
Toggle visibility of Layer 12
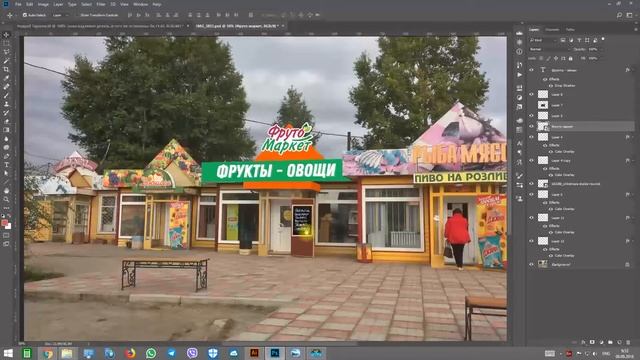click(531, 241)
